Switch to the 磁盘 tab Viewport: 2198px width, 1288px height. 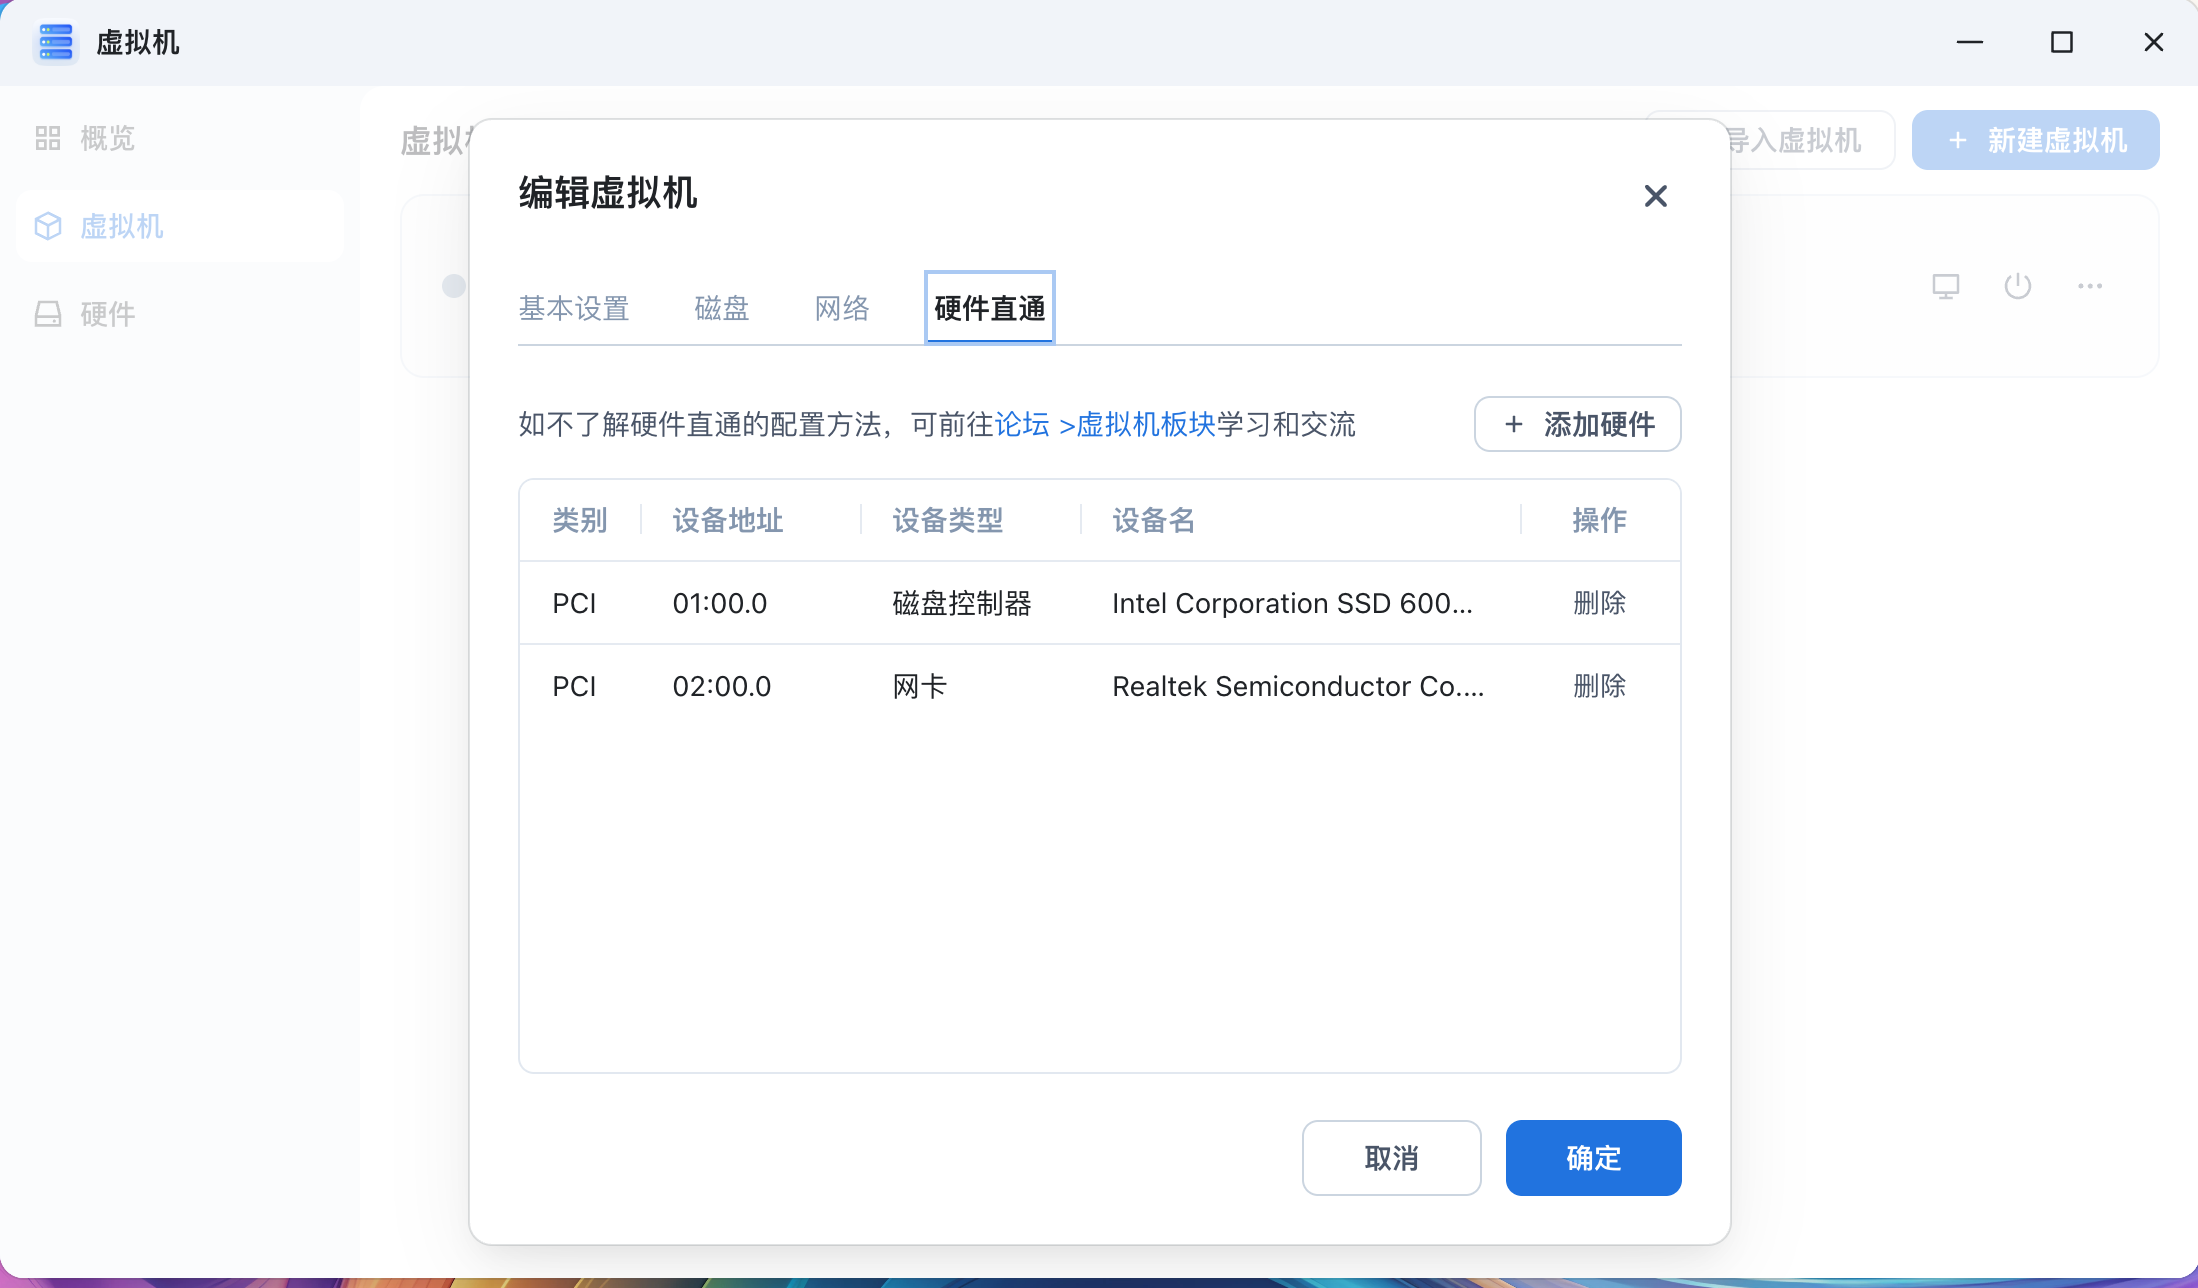pyautogui.click(x=722, y=308)
